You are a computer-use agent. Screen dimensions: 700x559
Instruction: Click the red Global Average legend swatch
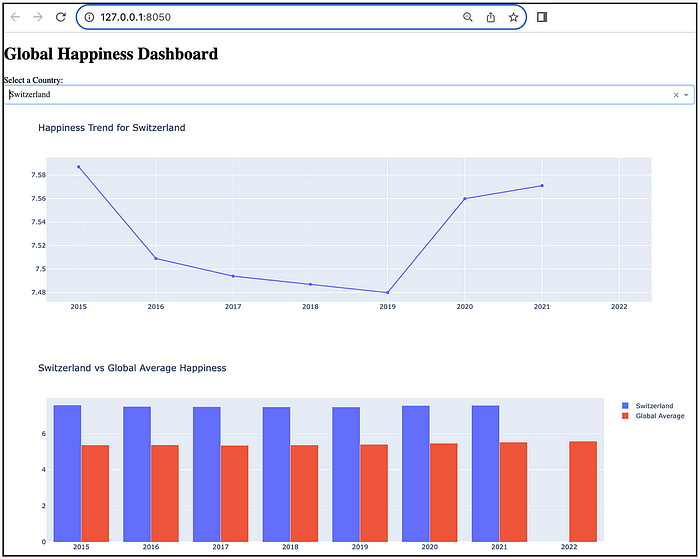[625, 416]
